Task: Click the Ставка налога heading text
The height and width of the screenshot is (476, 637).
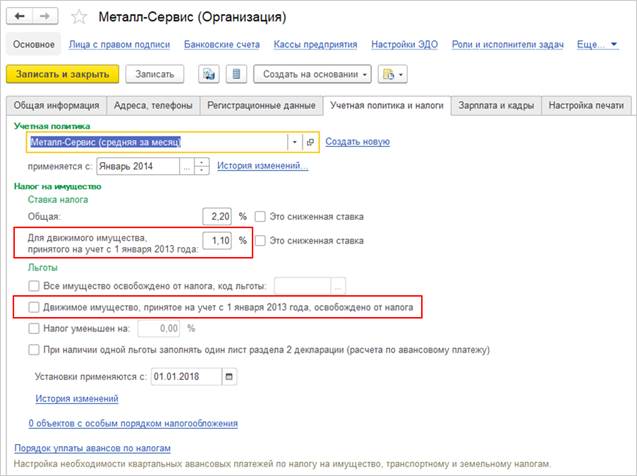Action: click(x=58, y=200)
